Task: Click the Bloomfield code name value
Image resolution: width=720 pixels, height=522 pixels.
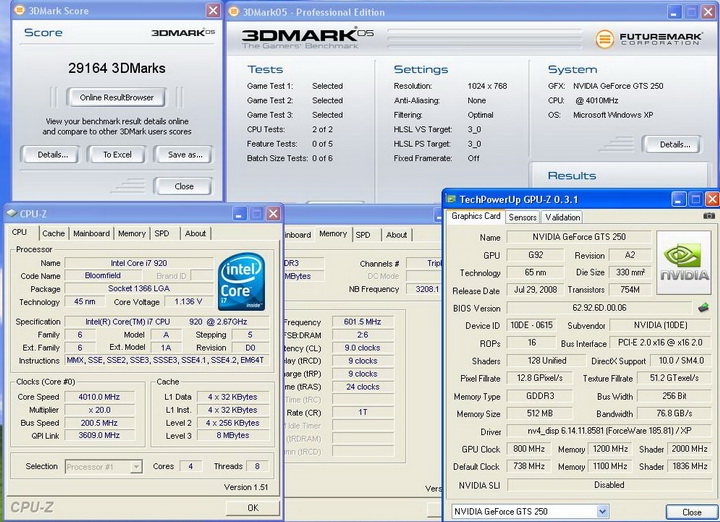Action: coord(103,275)
